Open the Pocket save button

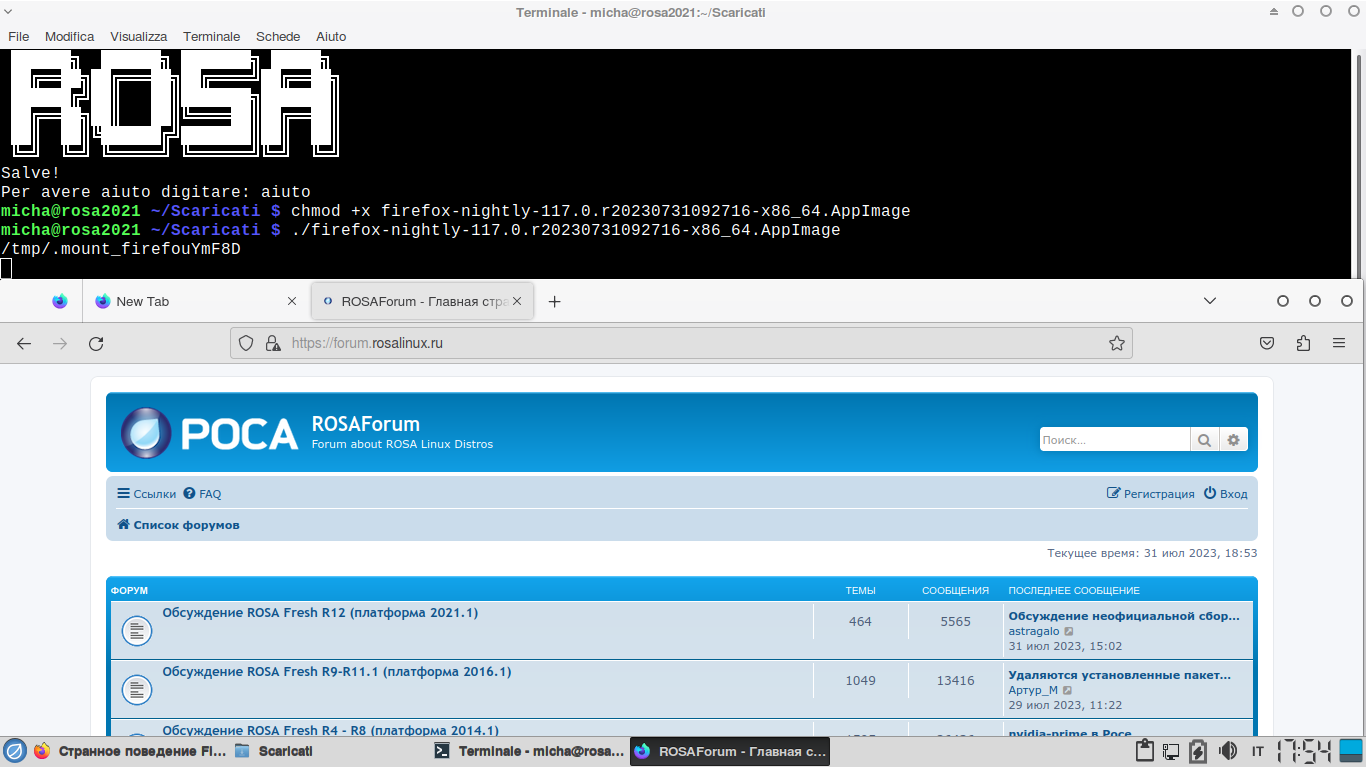click(1267, 343)
